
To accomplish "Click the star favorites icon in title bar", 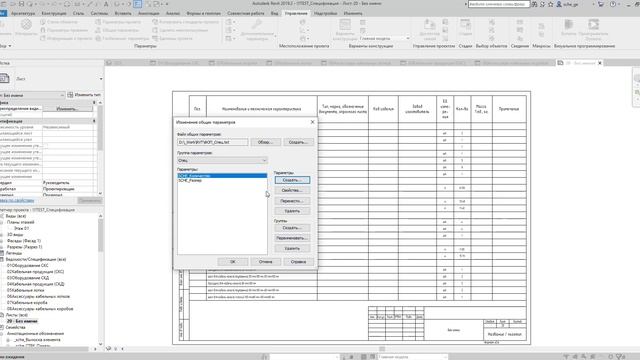I will point(551,4).
